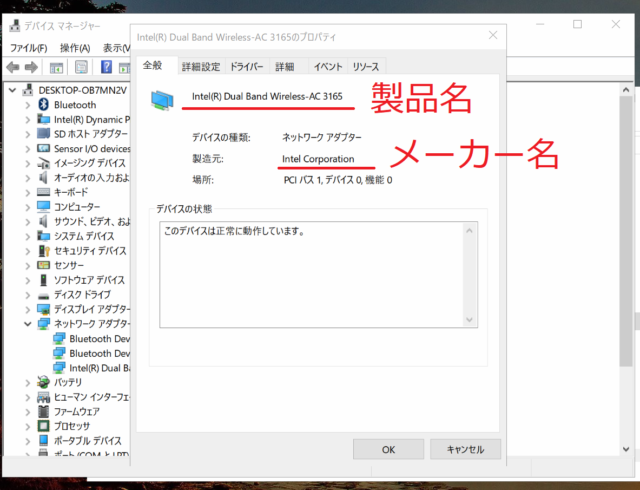Switch to the ドライバー tab

point(247,67)
